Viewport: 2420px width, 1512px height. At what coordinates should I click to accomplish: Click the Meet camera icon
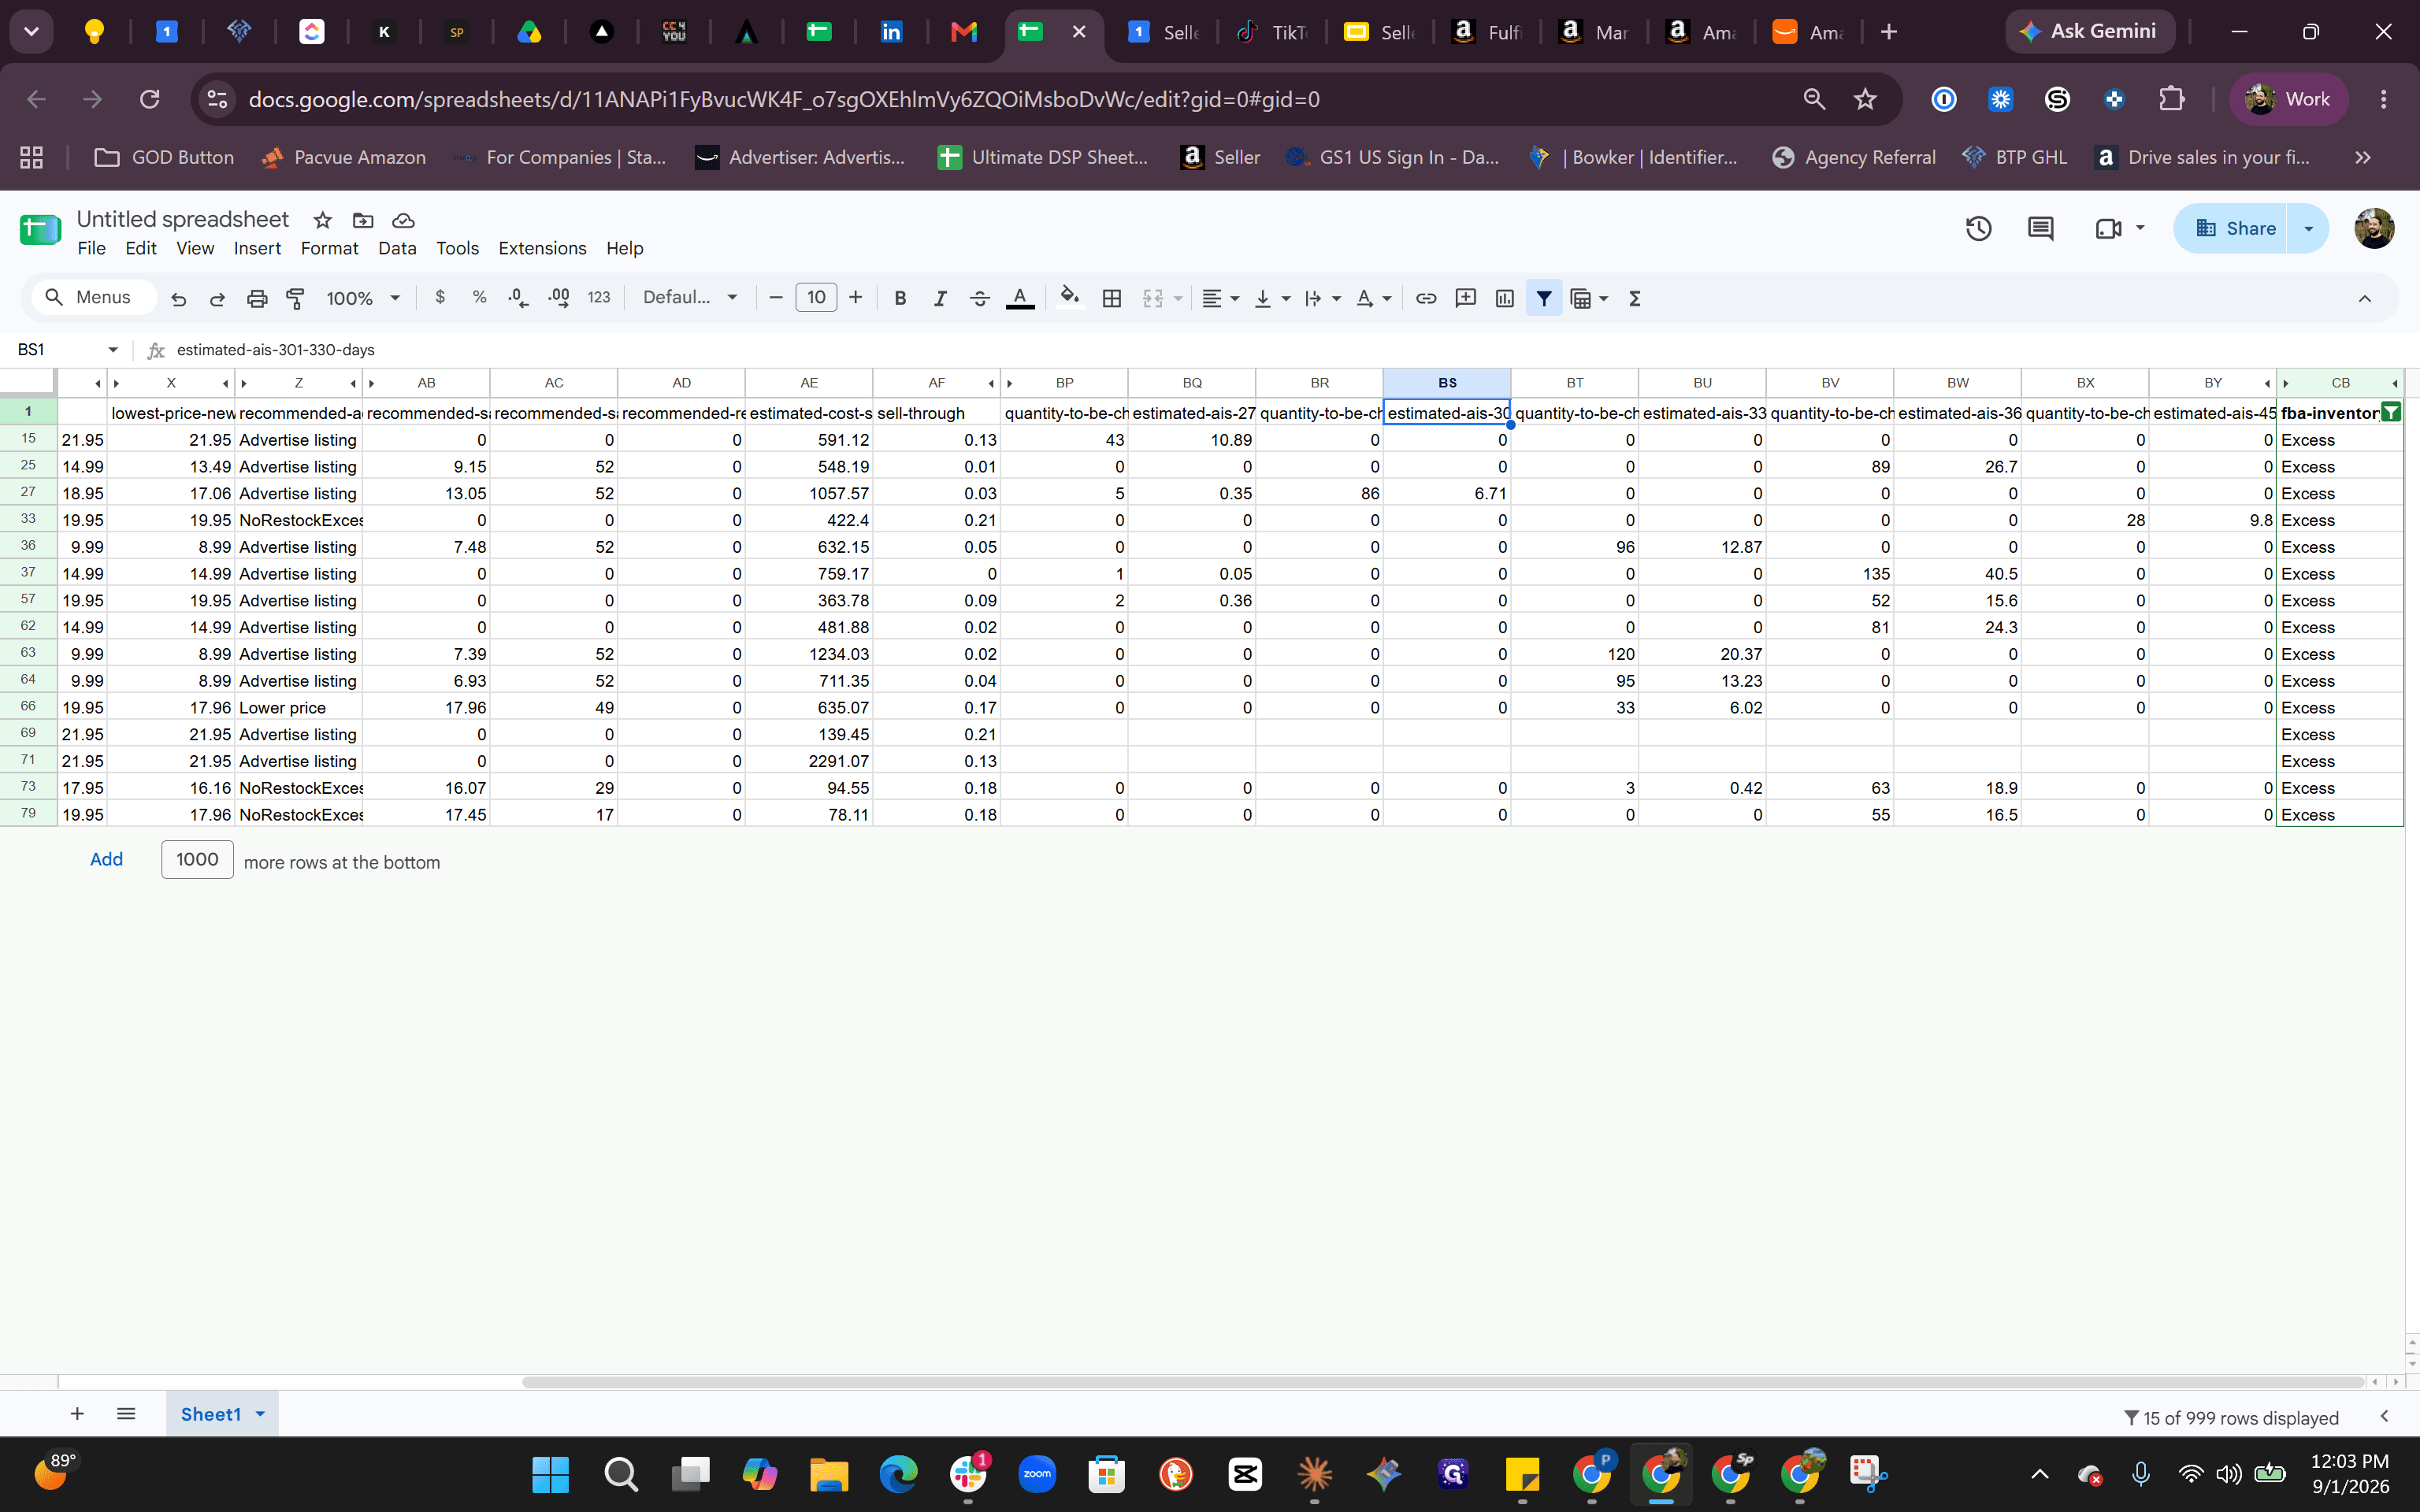pos(2108,228)
